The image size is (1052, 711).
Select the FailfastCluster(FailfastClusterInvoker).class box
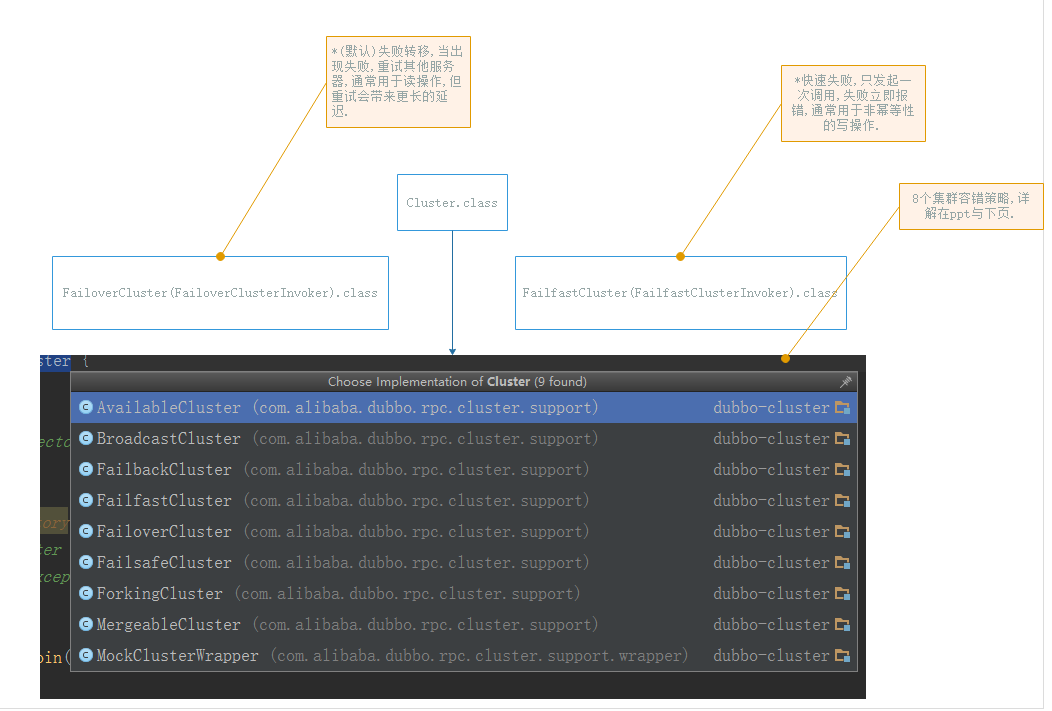[x=680, y=293]
